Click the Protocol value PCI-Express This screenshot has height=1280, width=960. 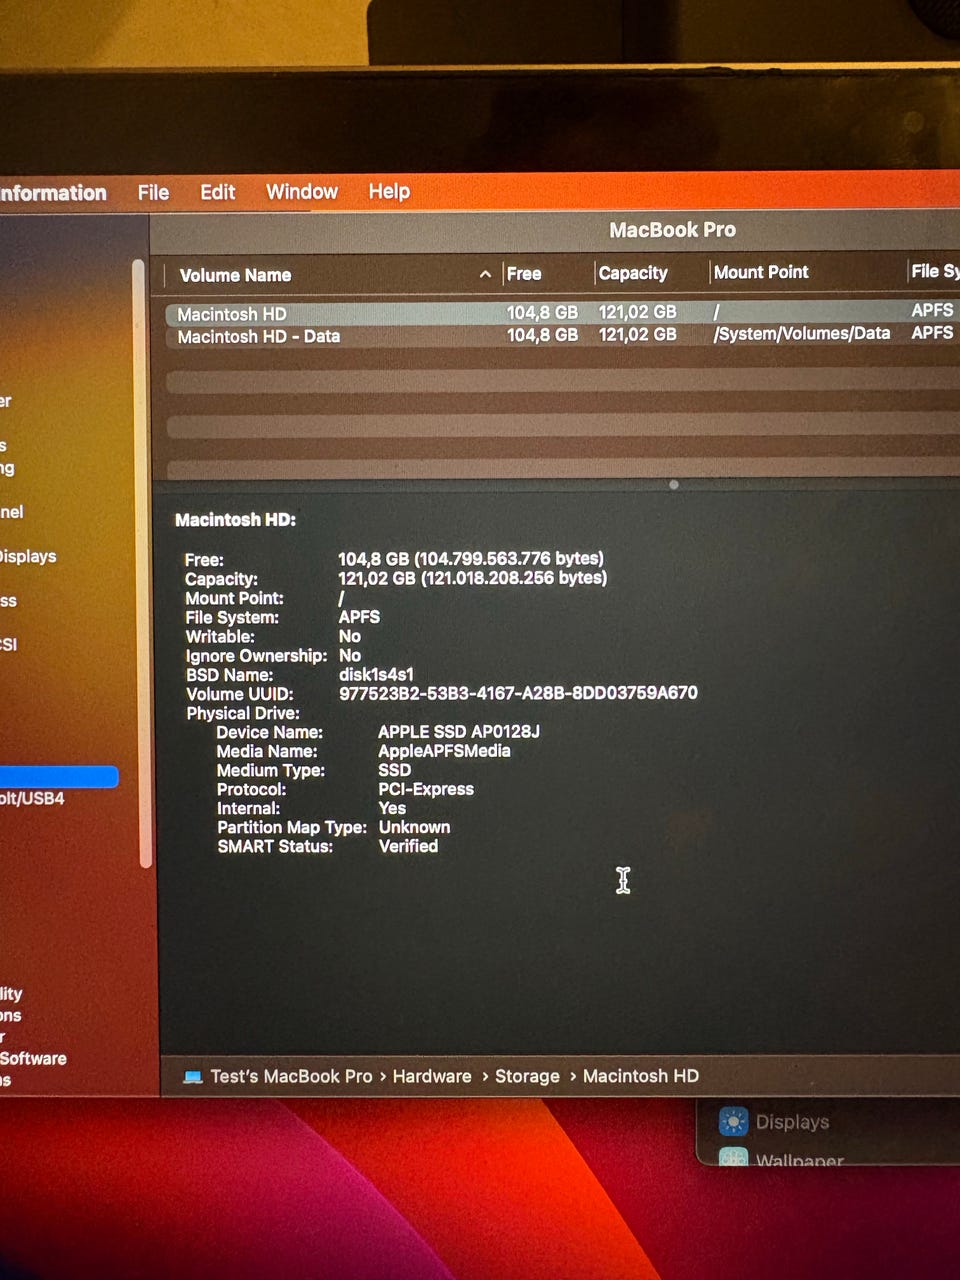pyautogui.click(x=426, y=789)
